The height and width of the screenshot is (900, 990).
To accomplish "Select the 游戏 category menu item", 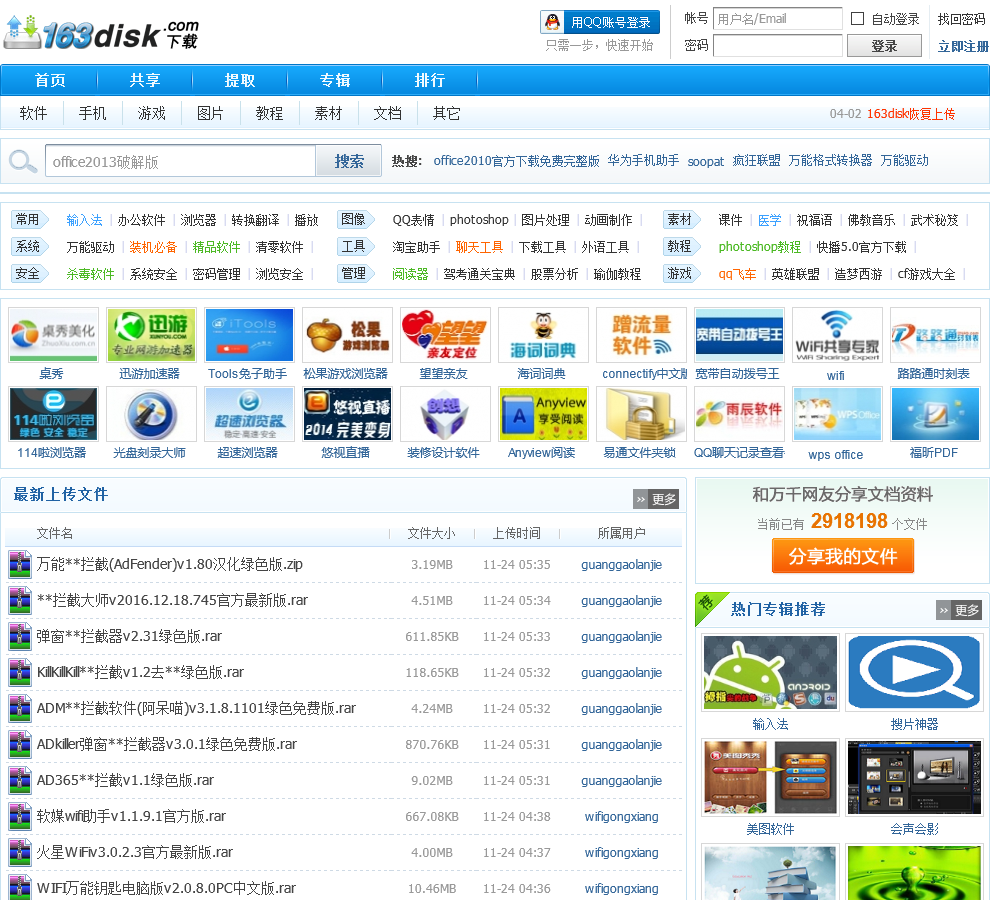I will (x=152, y=113).
